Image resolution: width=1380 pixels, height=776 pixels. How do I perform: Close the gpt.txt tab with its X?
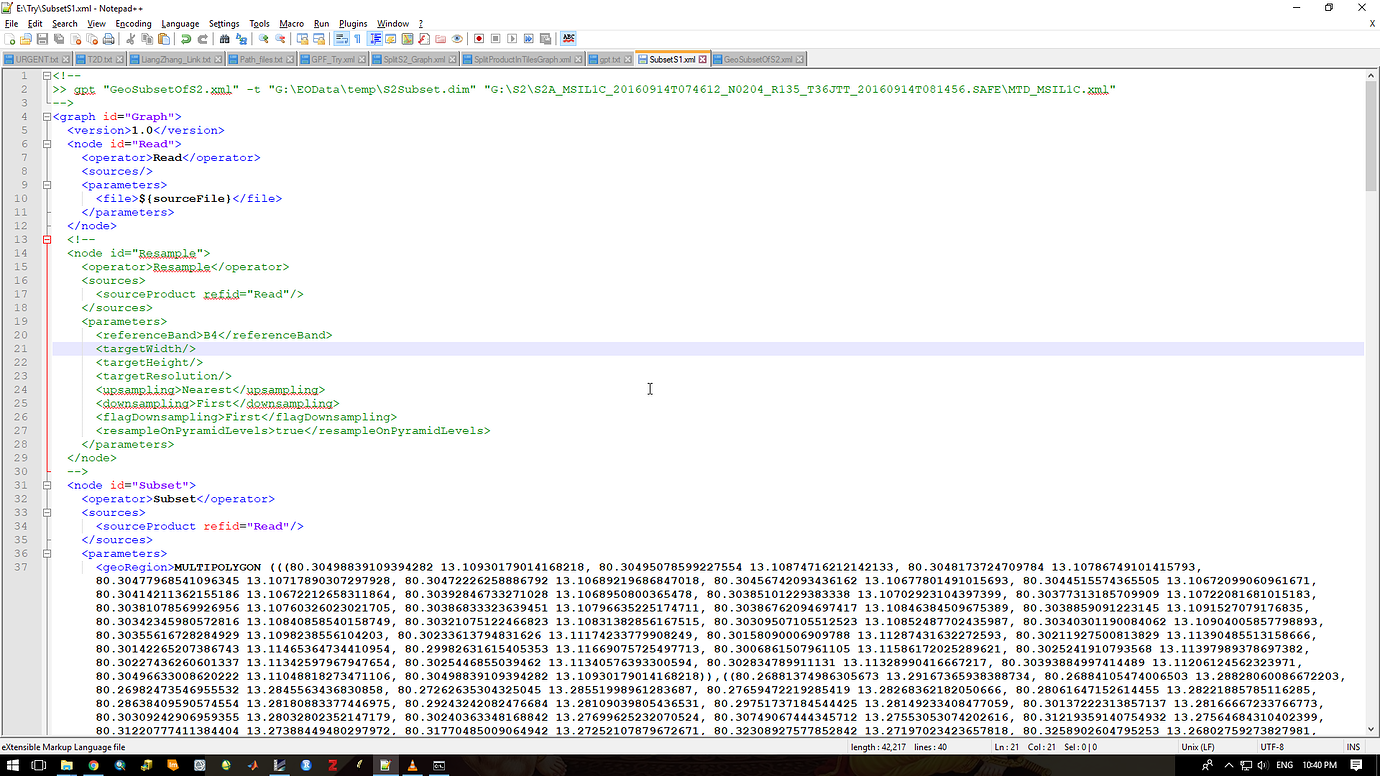(629, 59)
